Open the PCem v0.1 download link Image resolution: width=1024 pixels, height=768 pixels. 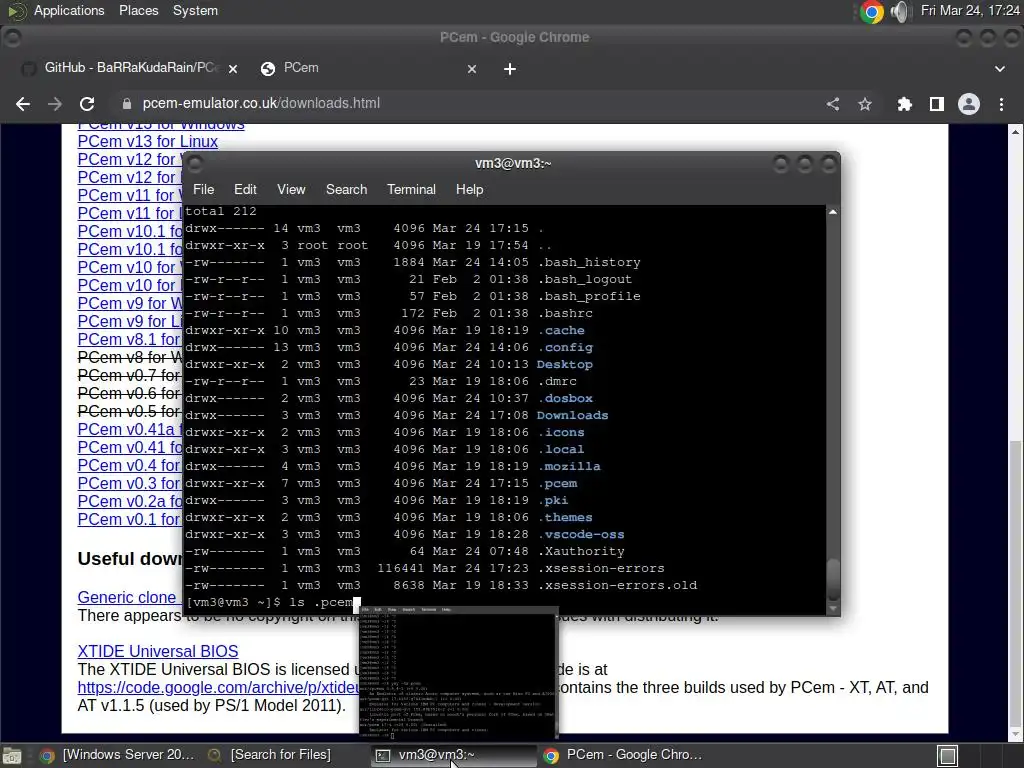[129, 520]
